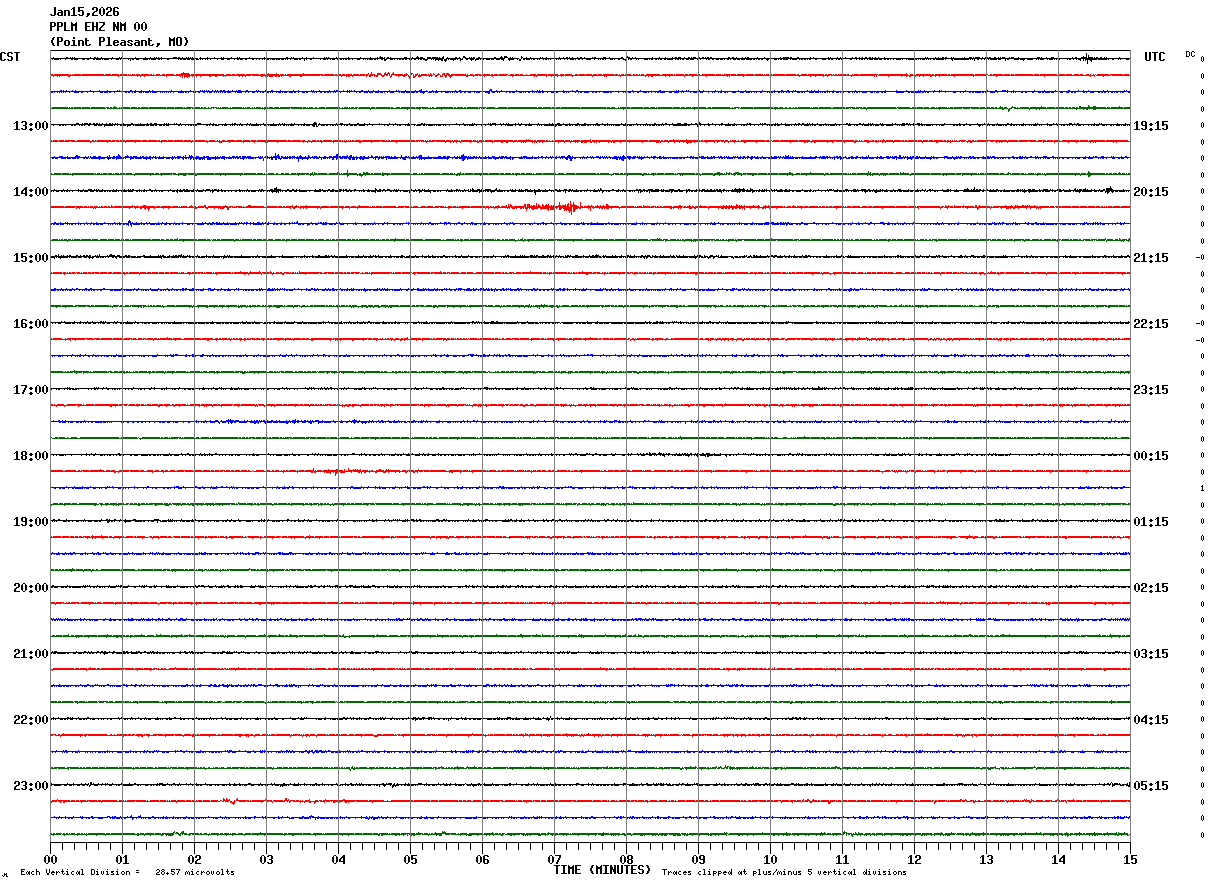Select minute 03 on the bottom axis
1210x886 pixels.
[266, 859]
